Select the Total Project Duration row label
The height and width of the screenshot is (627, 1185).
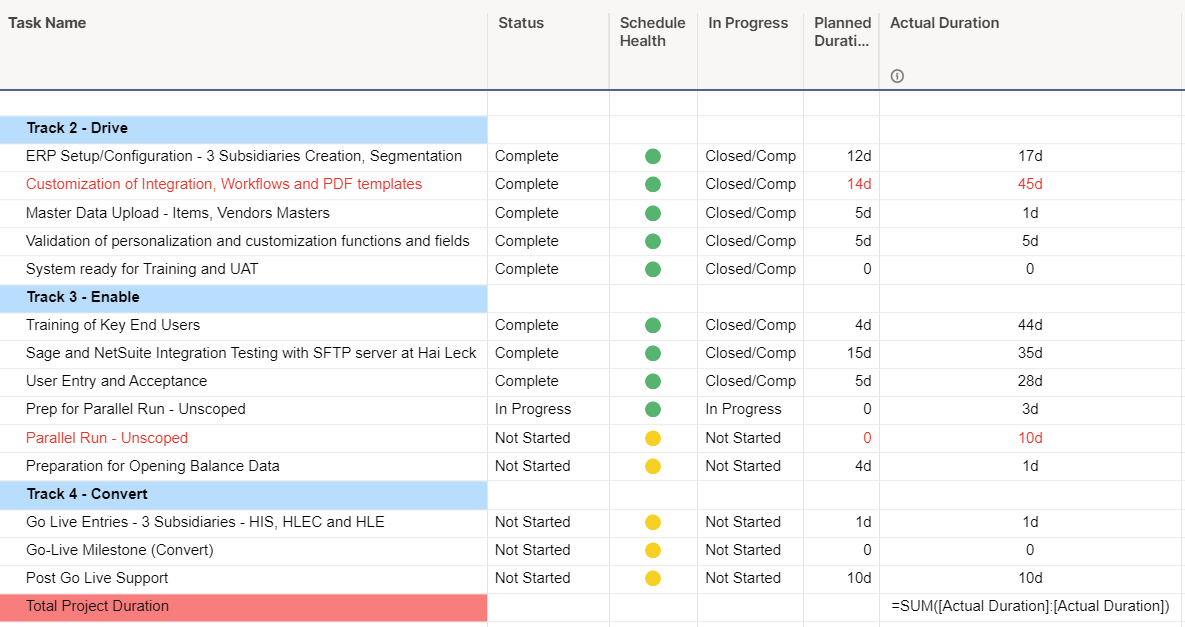point(97,606)
